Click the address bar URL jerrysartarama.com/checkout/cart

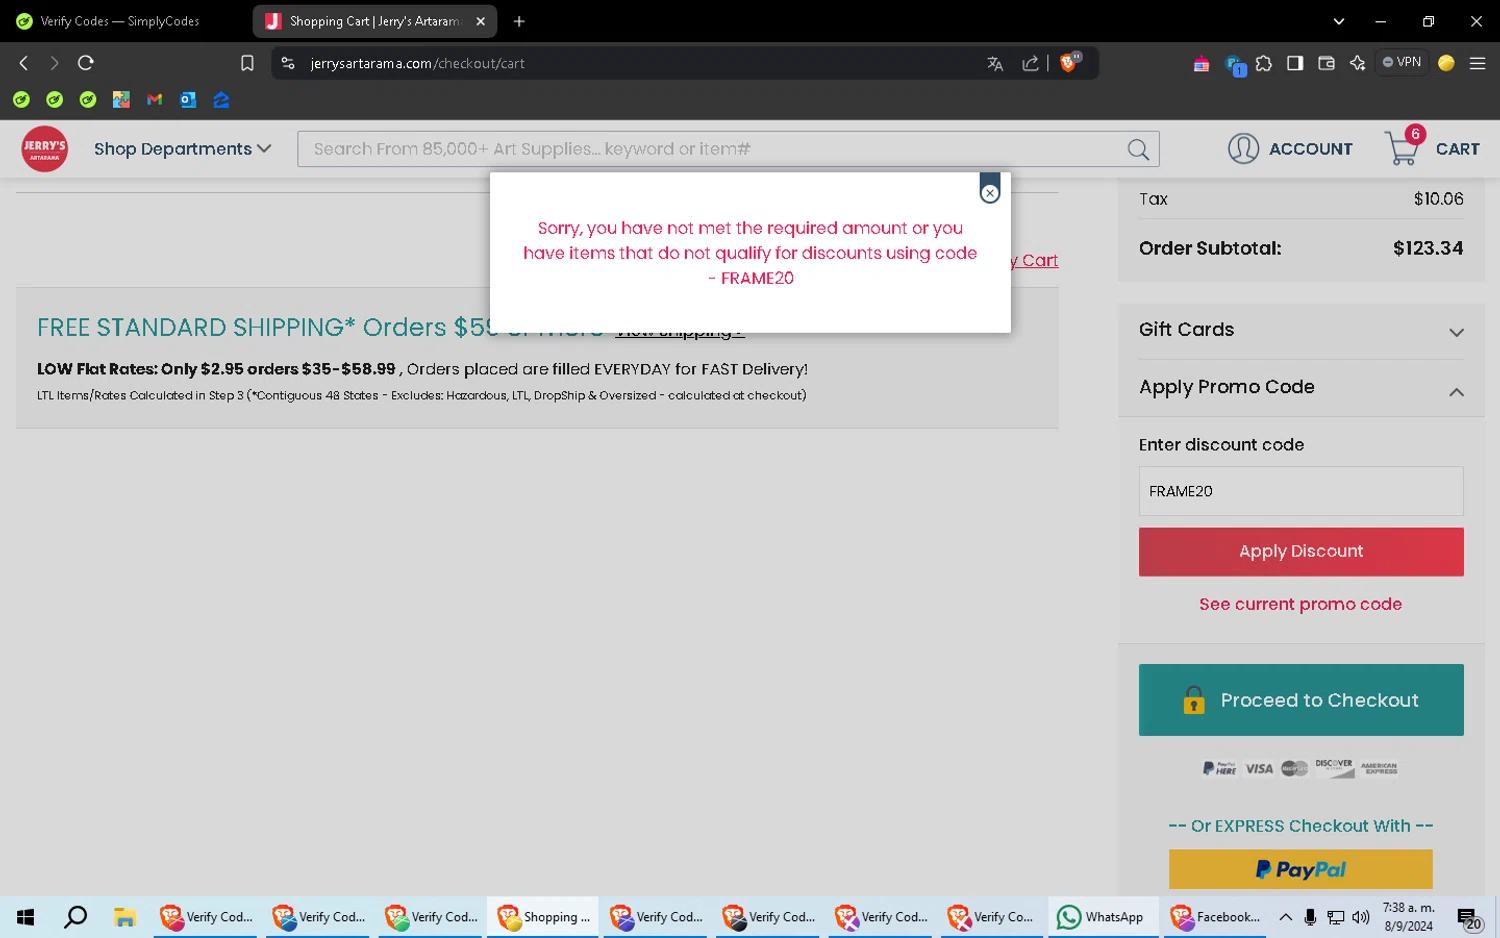point(418,63)
